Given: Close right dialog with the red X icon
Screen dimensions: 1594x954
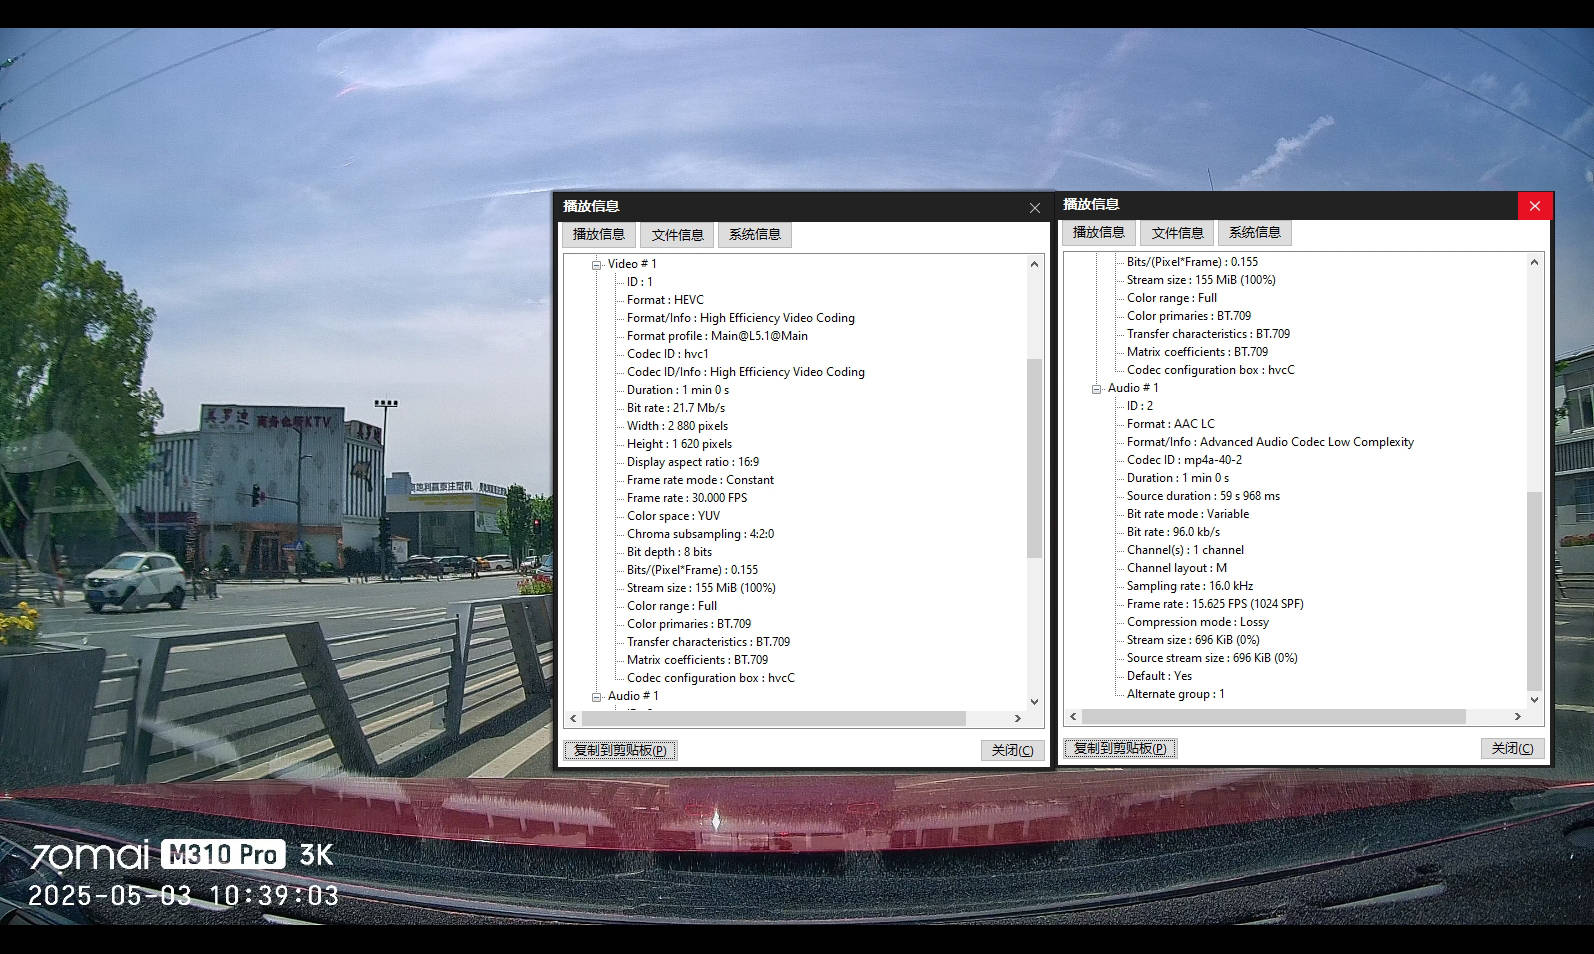Looking at the screenshot, I should (1535, 206).
